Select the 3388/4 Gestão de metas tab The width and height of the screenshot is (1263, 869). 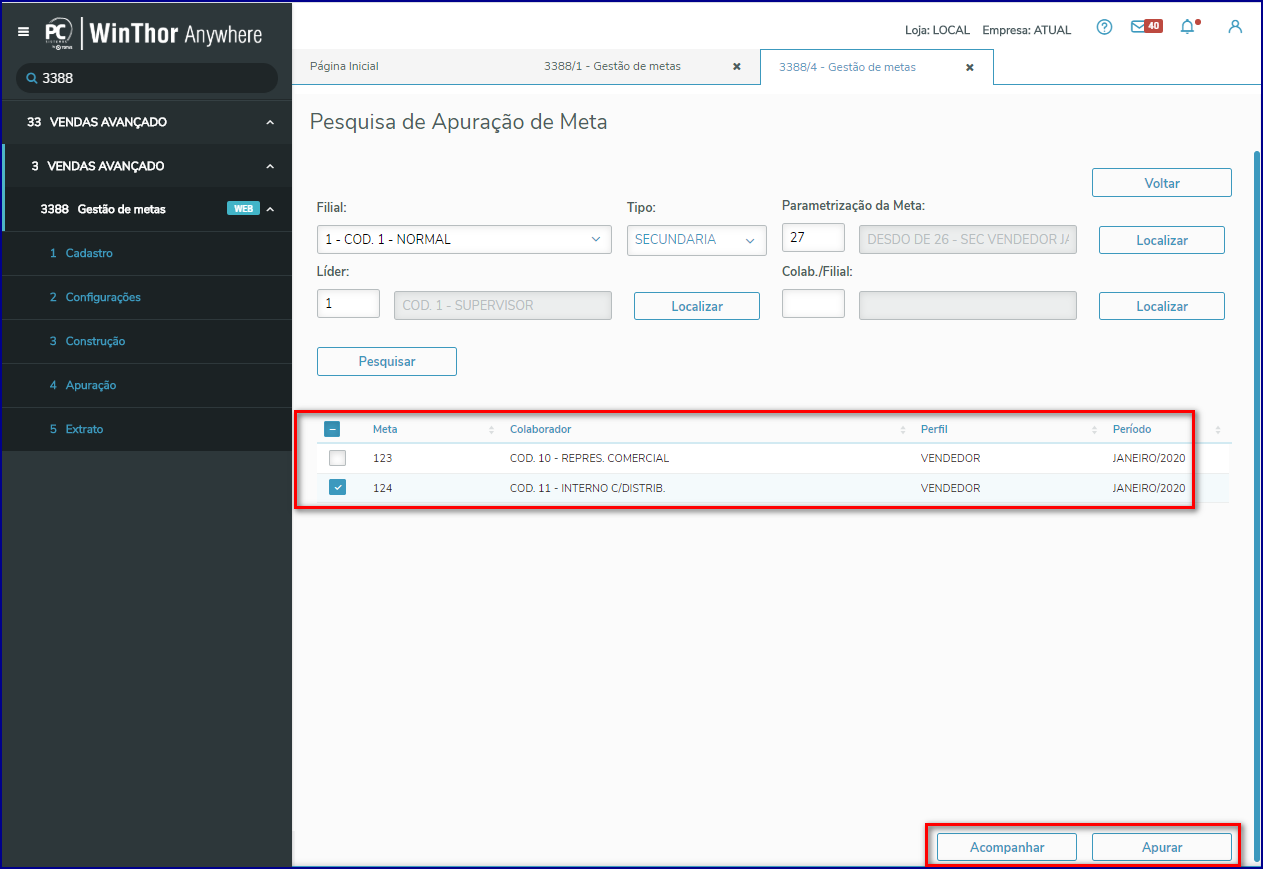(x=847, y=67)
